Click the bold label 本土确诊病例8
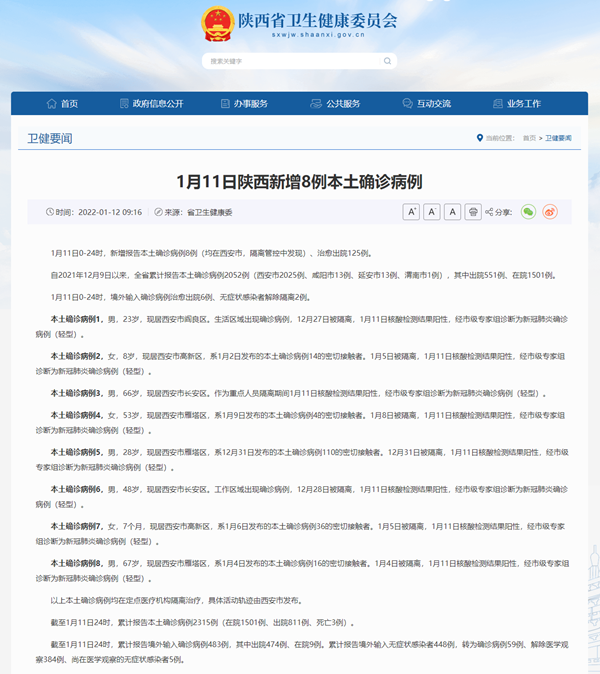 click(77, 564)
